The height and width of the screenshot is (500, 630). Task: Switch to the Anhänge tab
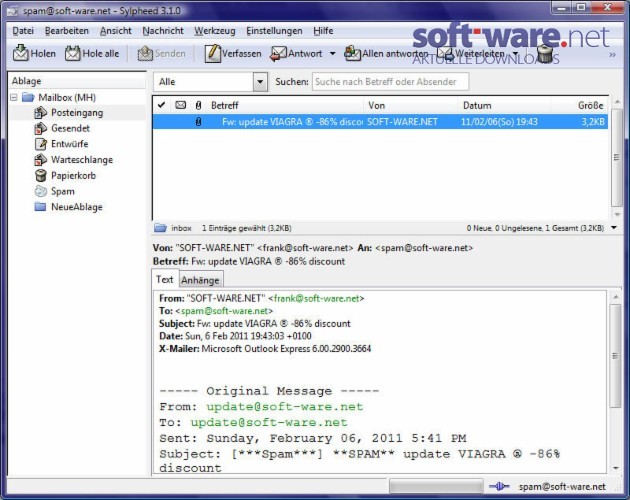[x=200, y=280]
